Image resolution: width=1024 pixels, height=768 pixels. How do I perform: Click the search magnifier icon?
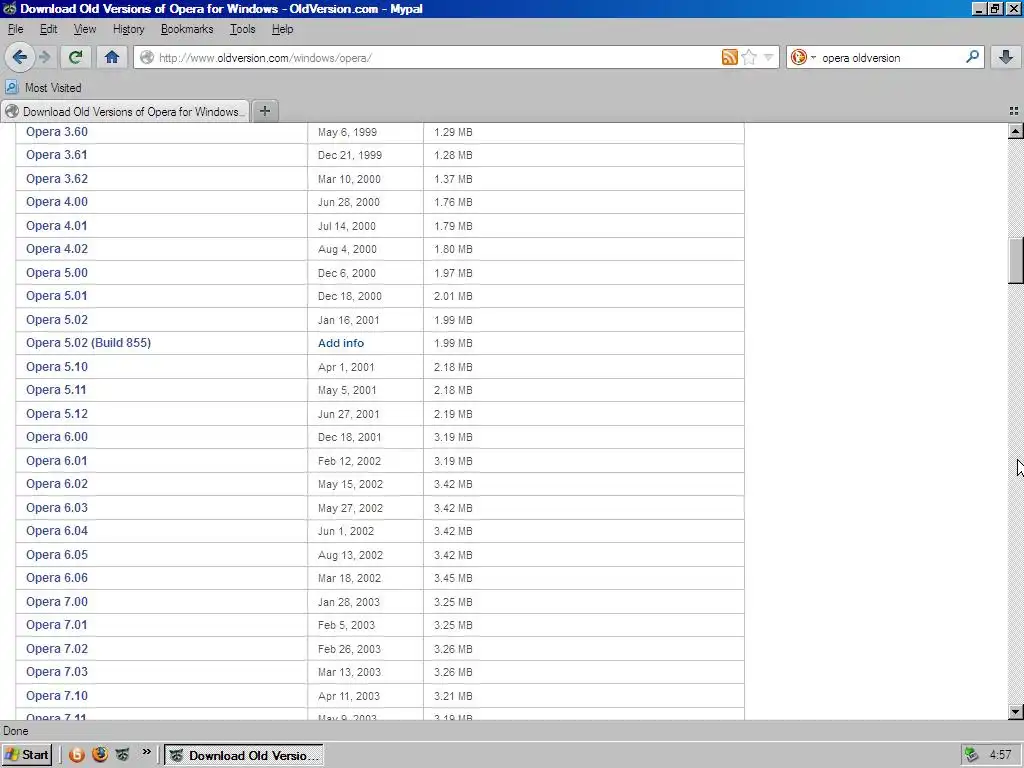pyautogui.click(x=972, y=57)
